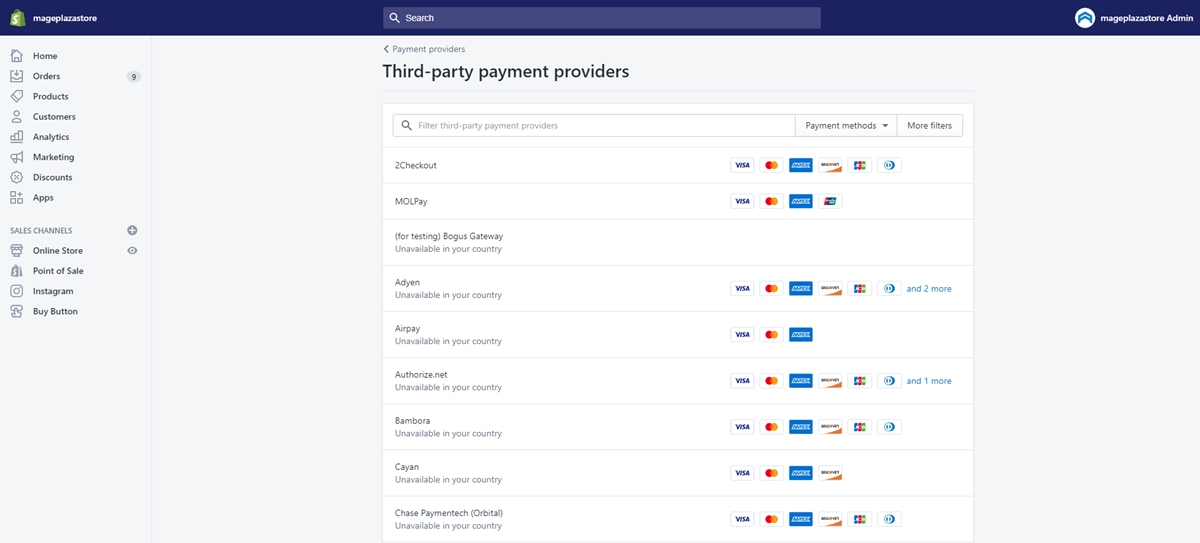Click the Mastercard icon in the 2Checkout row
The height and width of the screenshot is (543, 1200).
(771, 165)
